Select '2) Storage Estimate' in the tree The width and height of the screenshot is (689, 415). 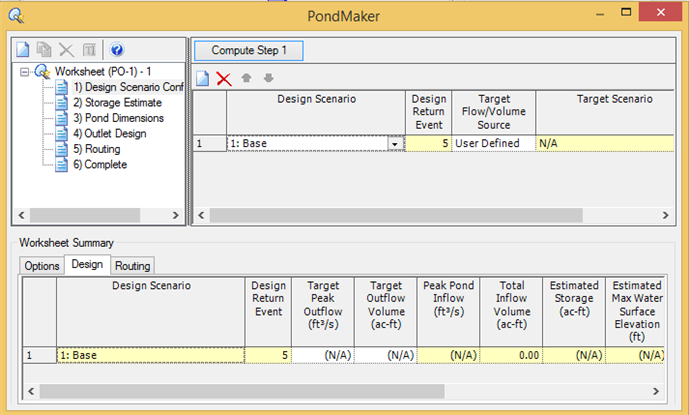pos(117,102)
